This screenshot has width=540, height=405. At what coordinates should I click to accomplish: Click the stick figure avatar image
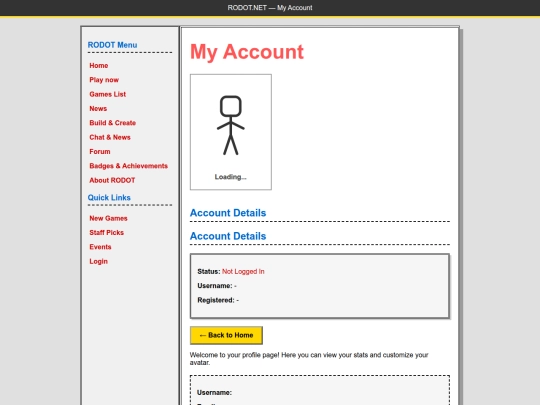click(x=231, y=125)
